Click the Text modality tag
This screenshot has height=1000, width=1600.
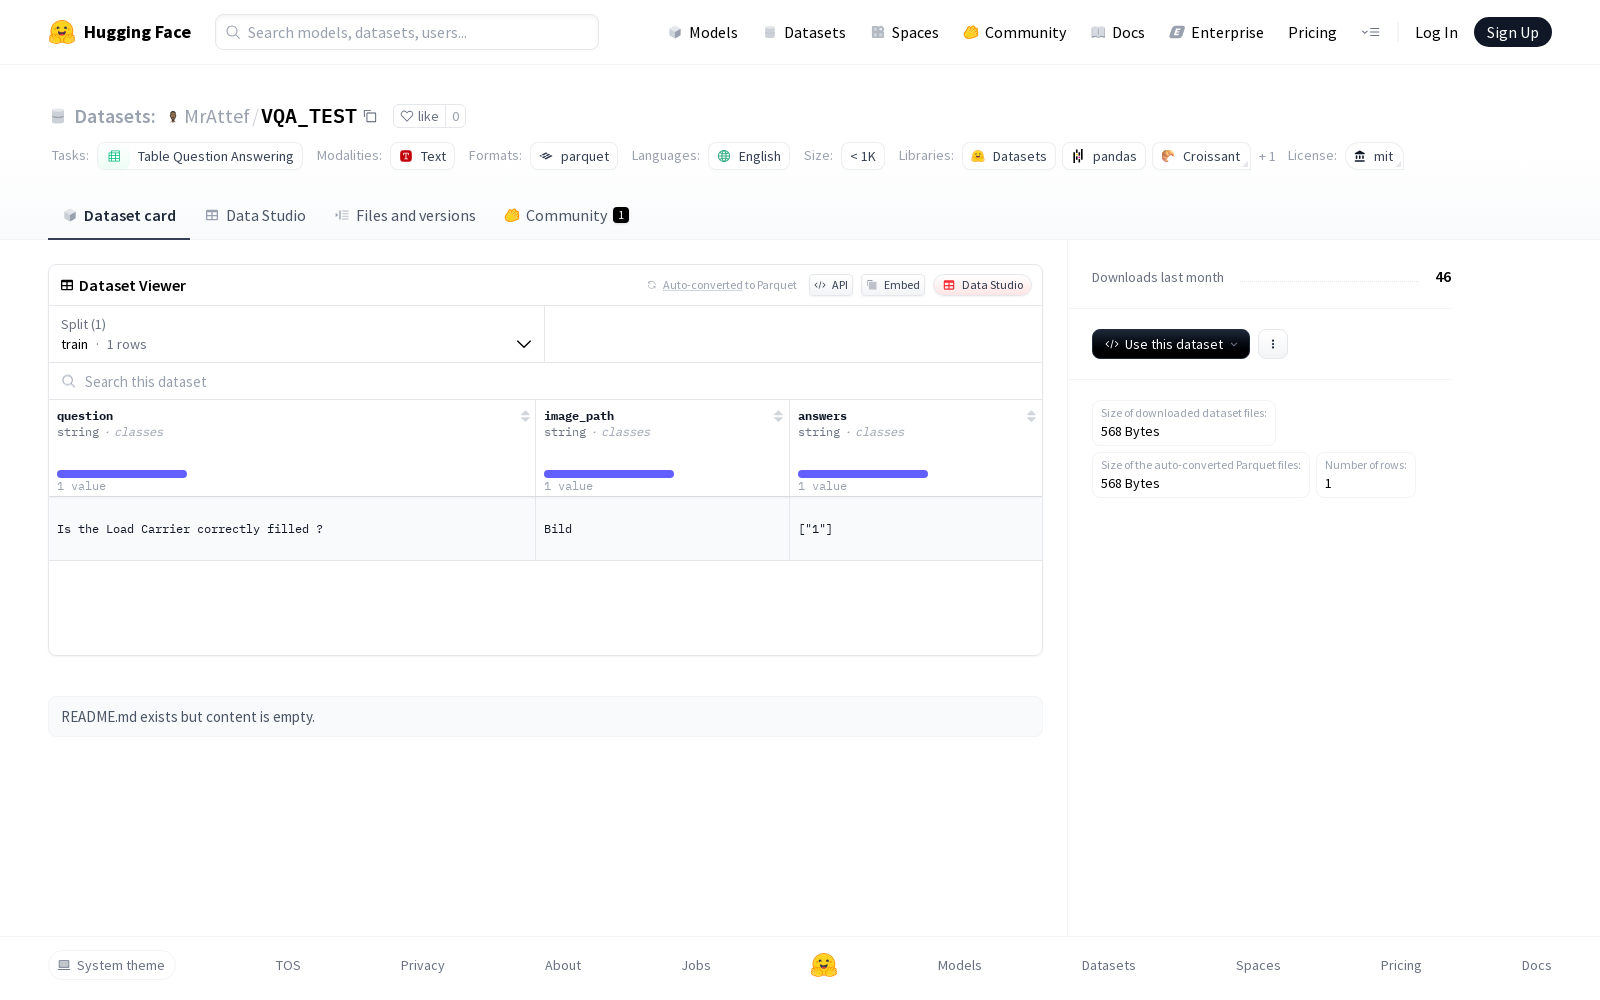tap(423, 156)
